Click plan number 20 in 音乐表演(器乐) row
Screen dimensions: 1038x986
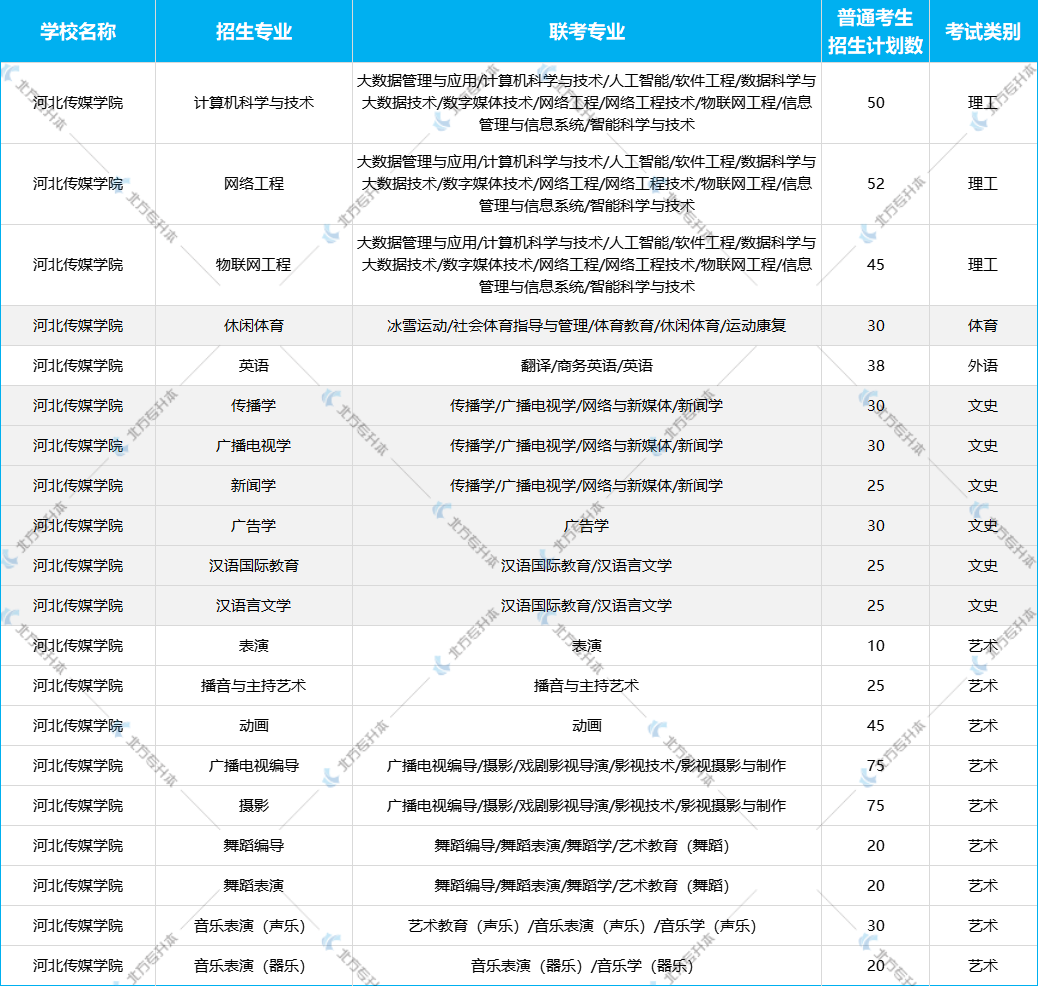click(875, 965)
